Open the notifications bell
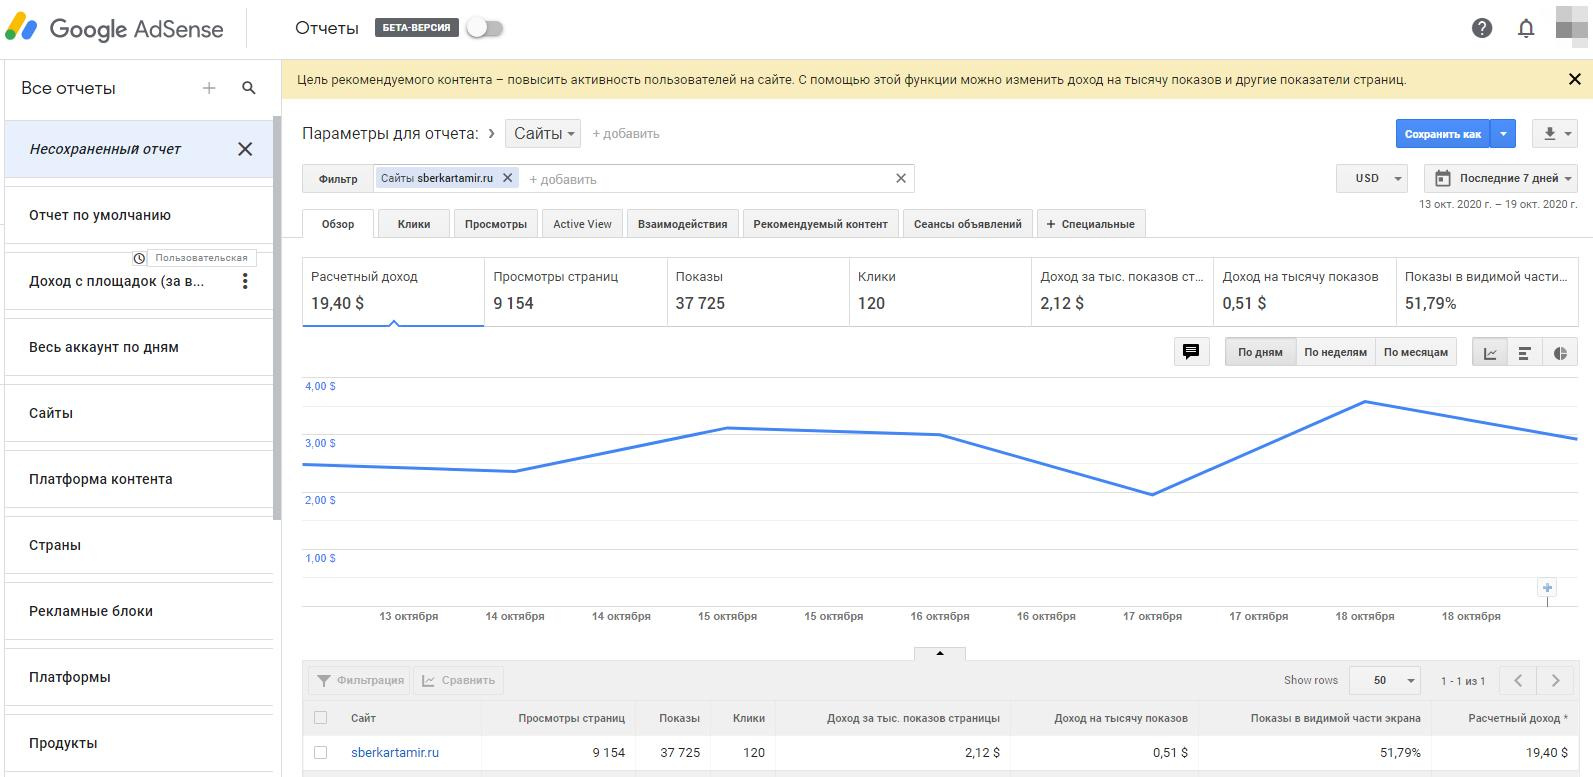Image resolution: width=1593 pixels, height=777 pixels. pos(1526,28)
